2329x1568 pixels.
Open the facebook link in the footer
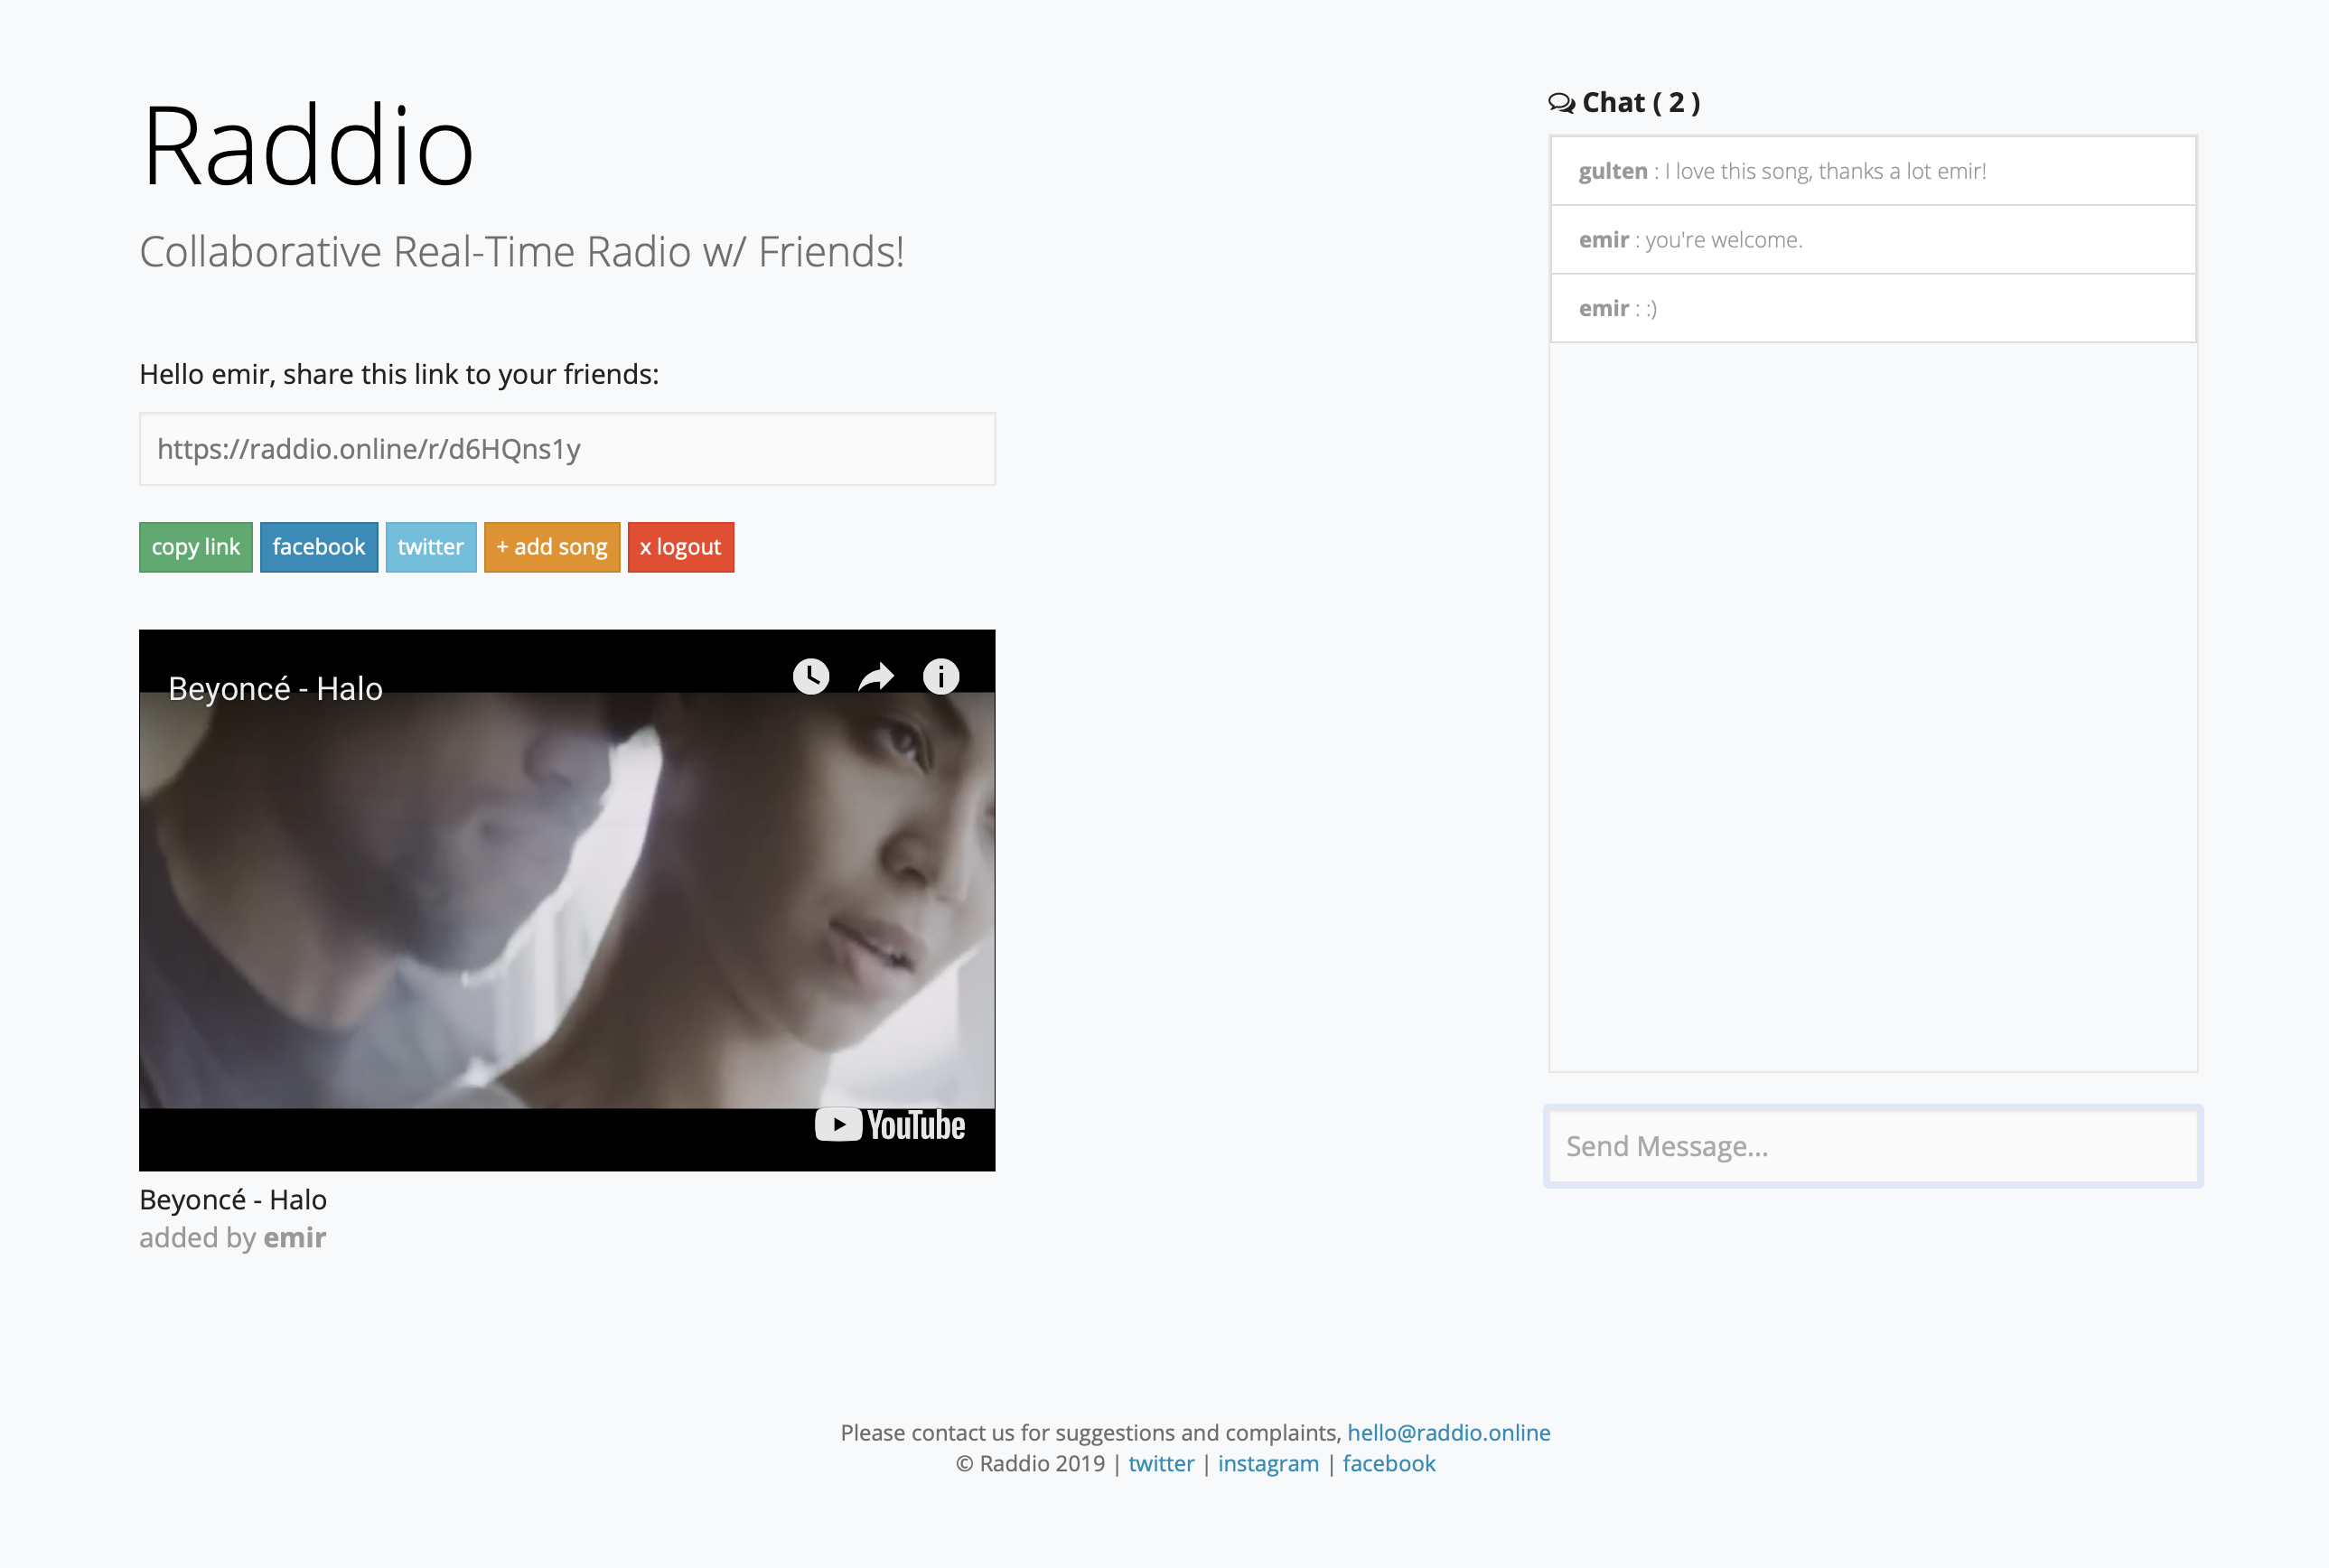1389,1463
